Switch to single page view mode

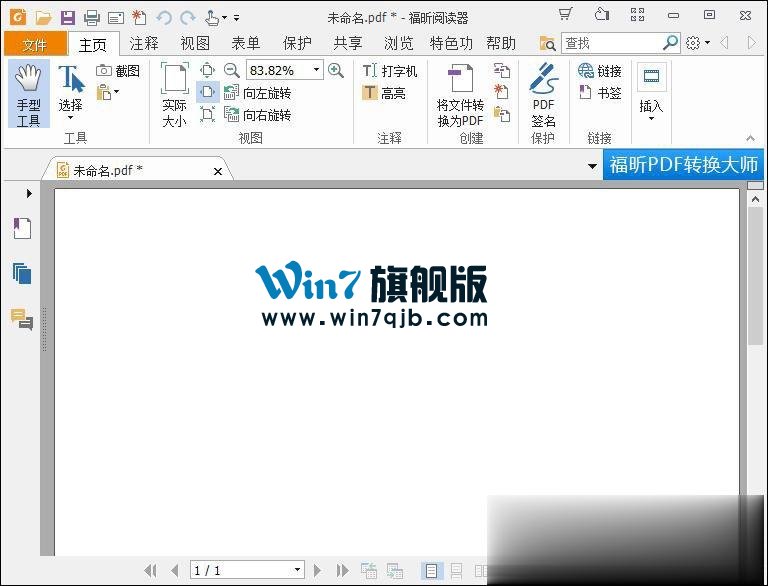click(x=432, y=571)
